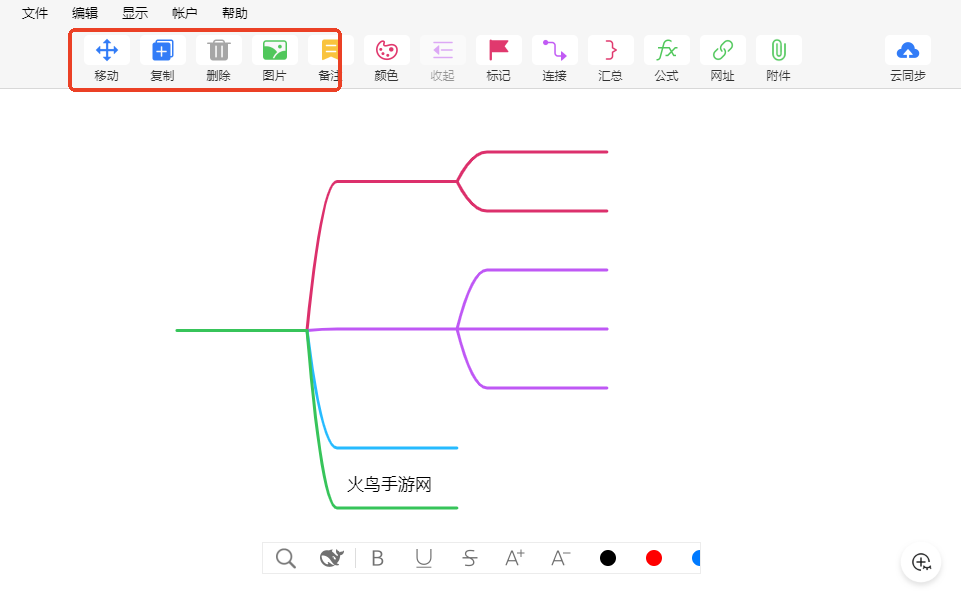Screen dimensions: 961x602
Task: Open the 编辑 menu
Action: [x=85, y=13]
